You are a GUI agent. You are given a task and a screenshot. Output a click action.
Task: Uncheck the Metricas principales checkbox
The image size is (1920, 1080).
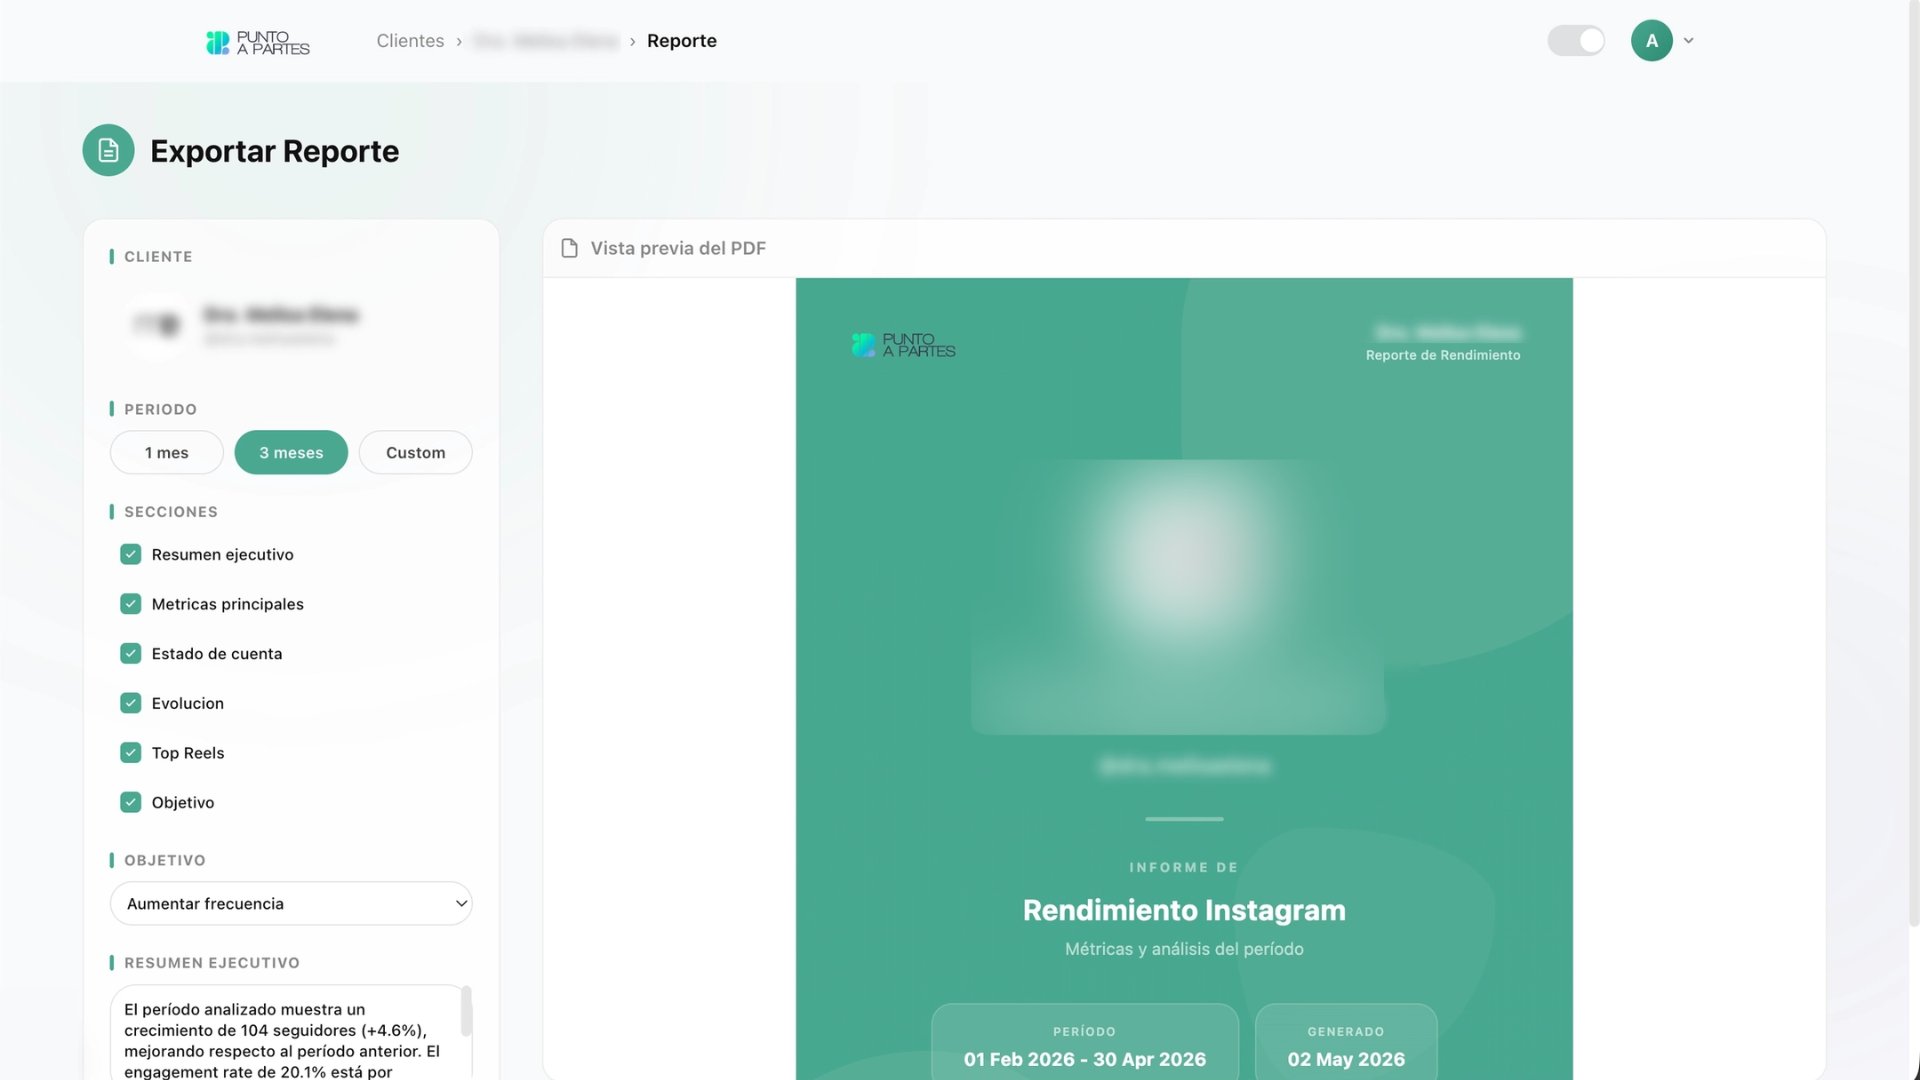click(x=131, y=604)
